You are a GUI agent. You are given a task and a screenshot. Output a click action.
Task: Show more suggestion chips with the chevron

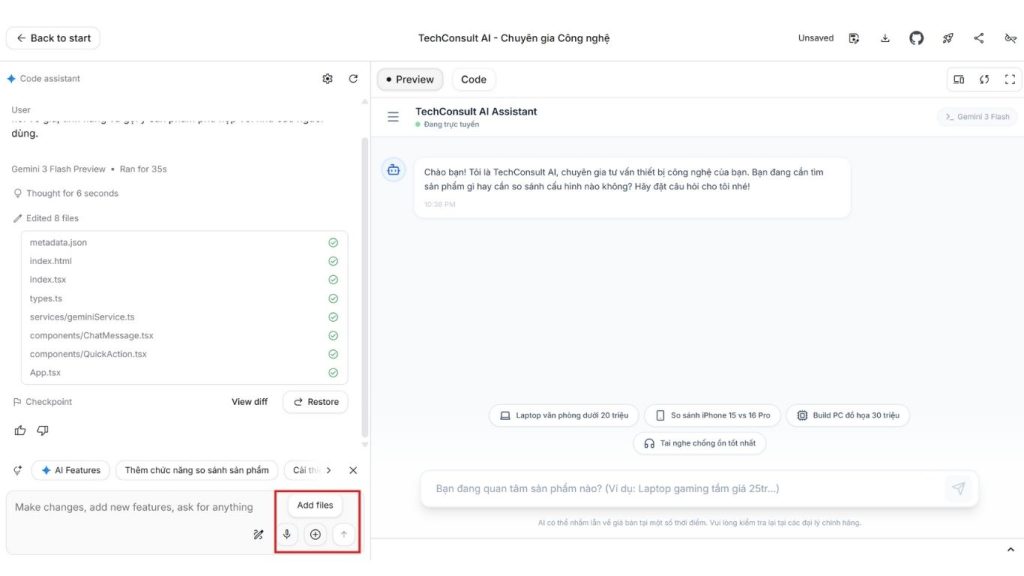coord(328,469)
